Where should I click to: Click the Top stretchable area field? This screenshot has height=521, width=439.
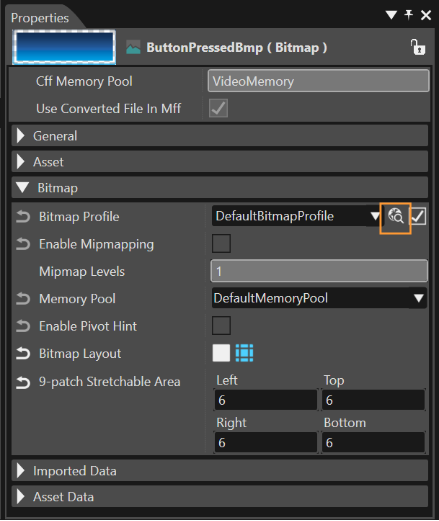(374, 400)
